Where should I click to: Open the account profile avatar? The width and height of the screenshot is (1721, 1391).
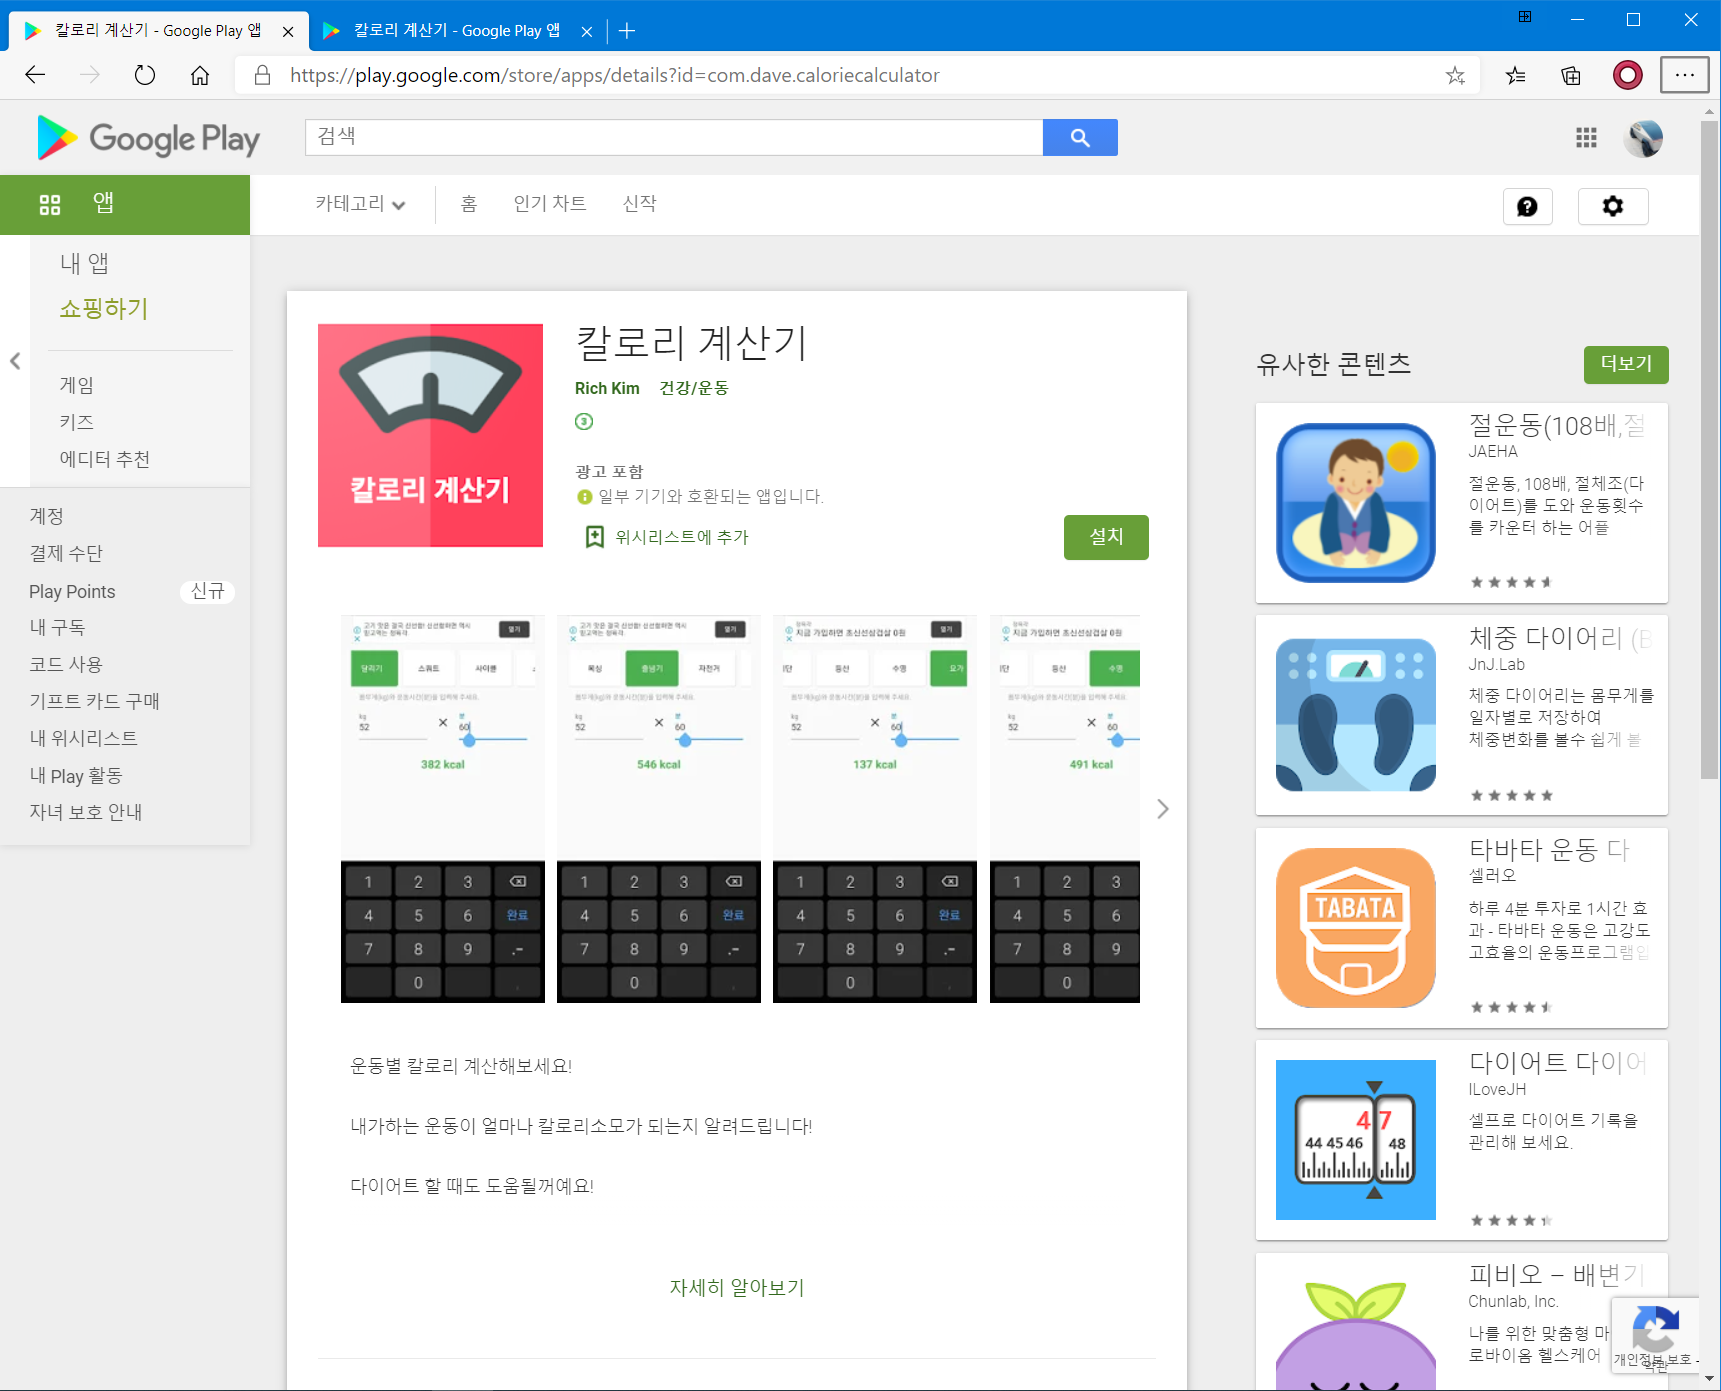coord(1644,138)
